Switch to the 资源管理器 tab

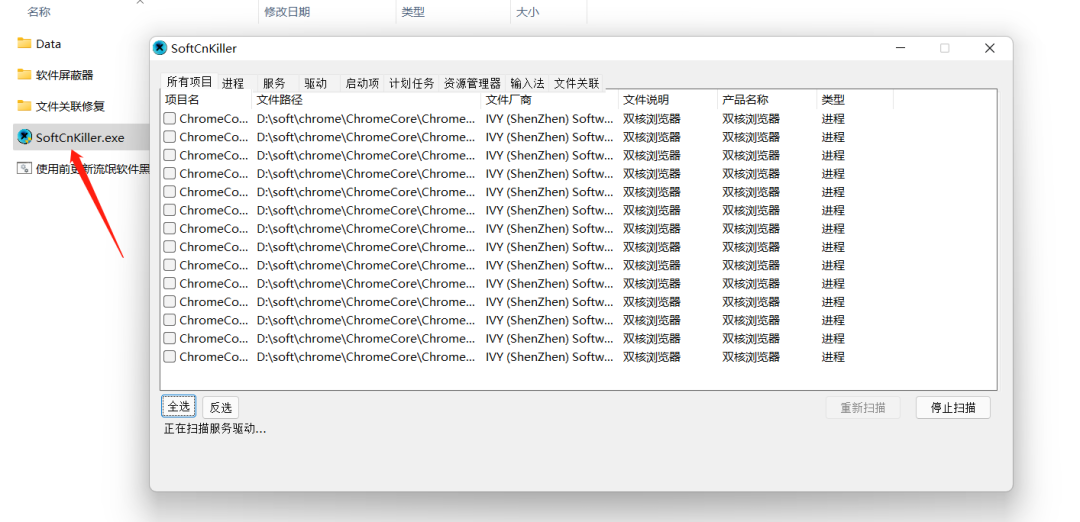click(472, 83)
